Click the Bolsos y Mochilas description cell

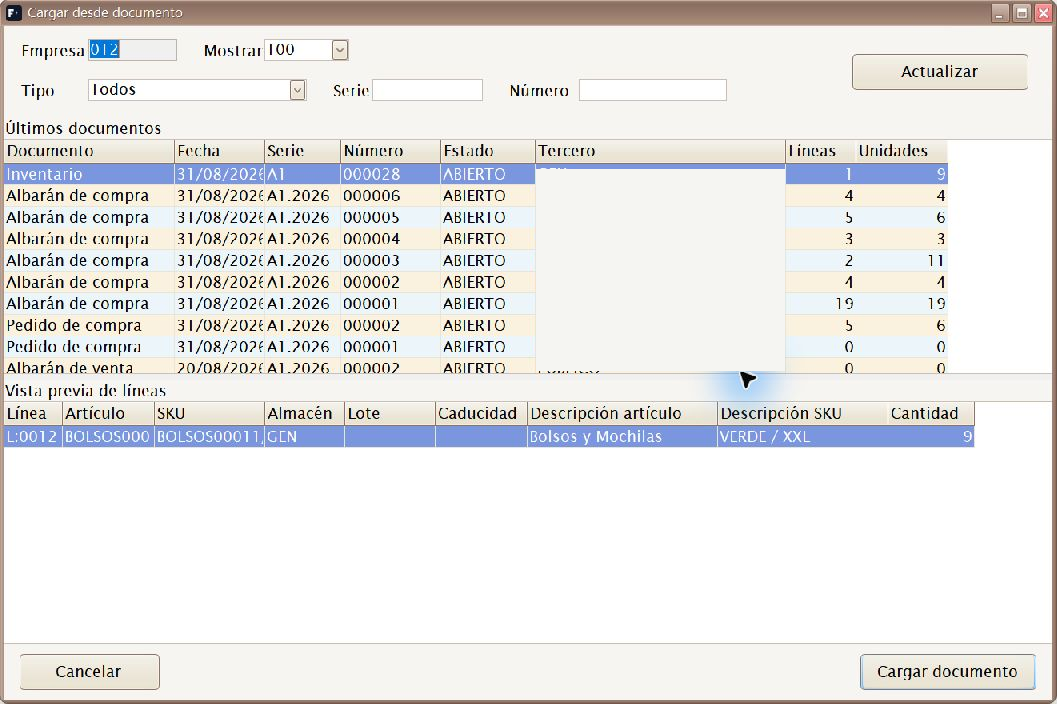coord(622,436)
